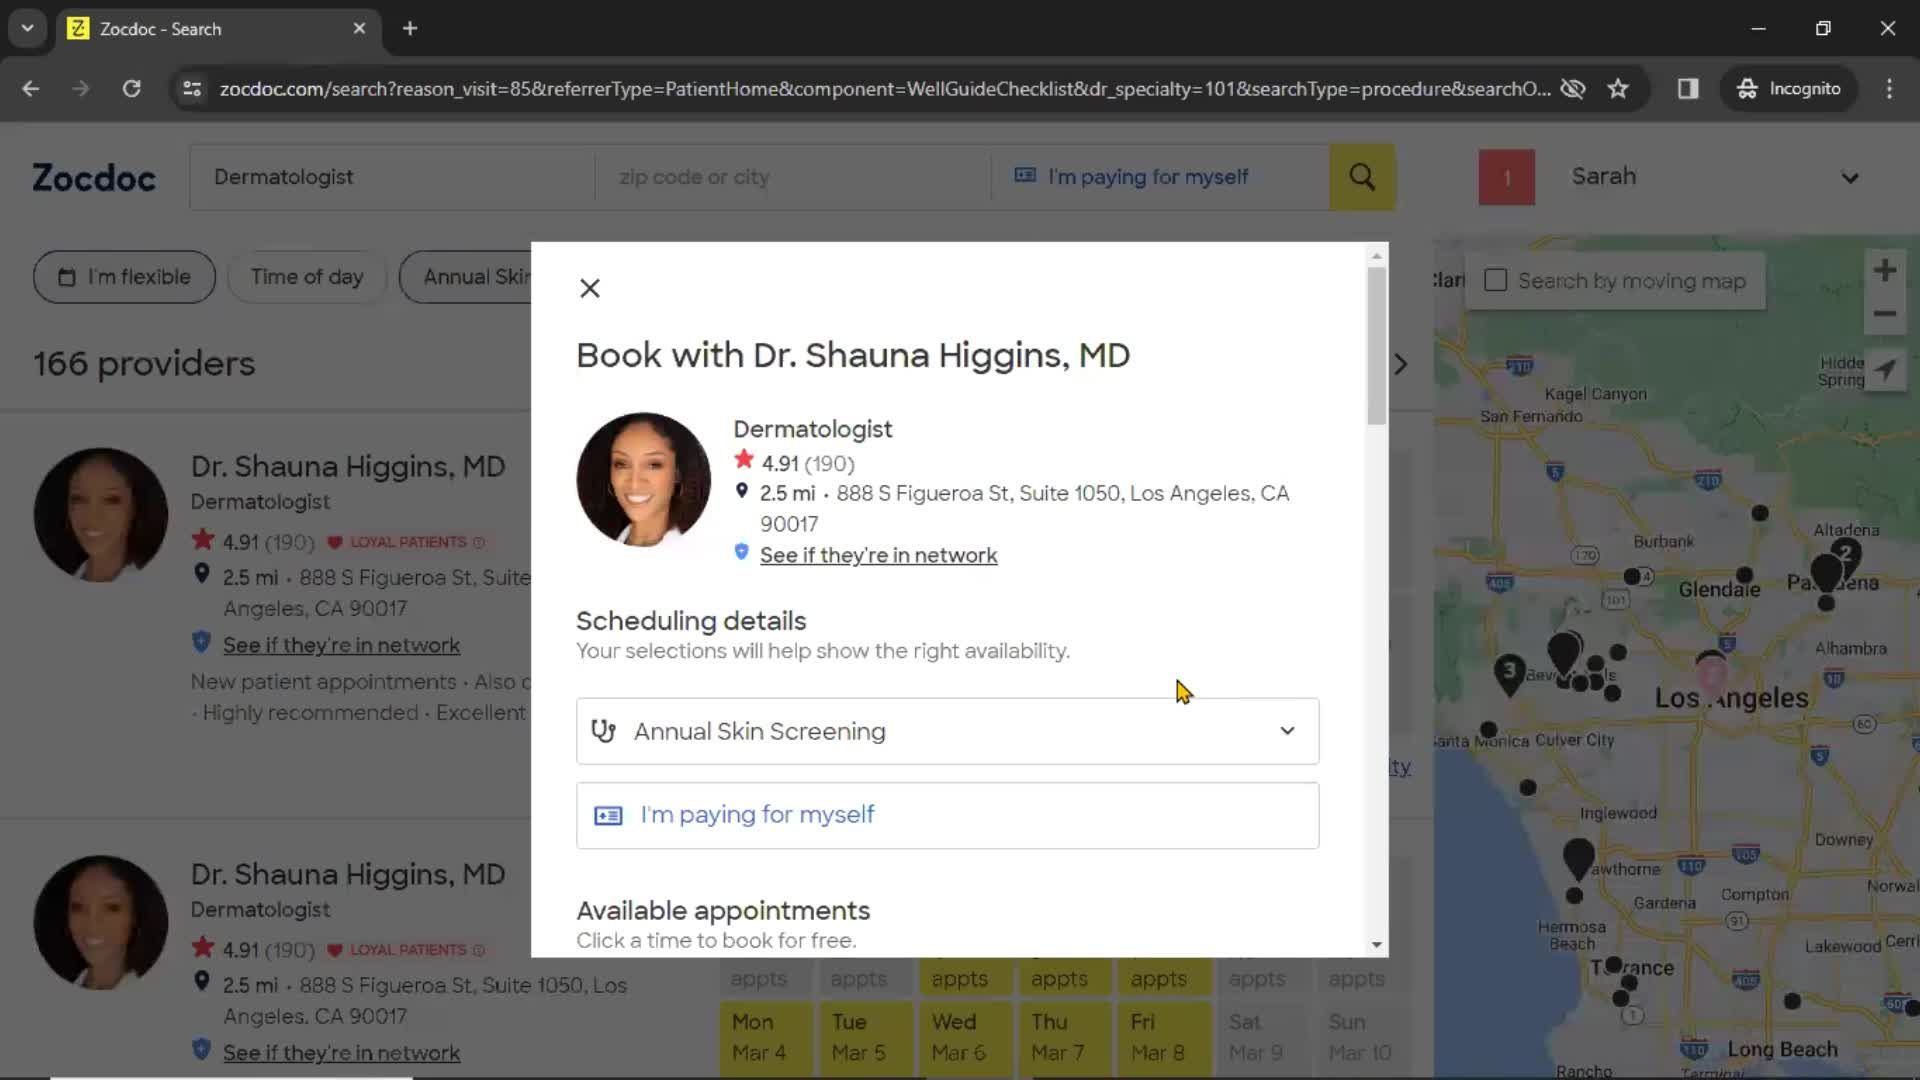Click the address bar URL

(x=884, y=88)
